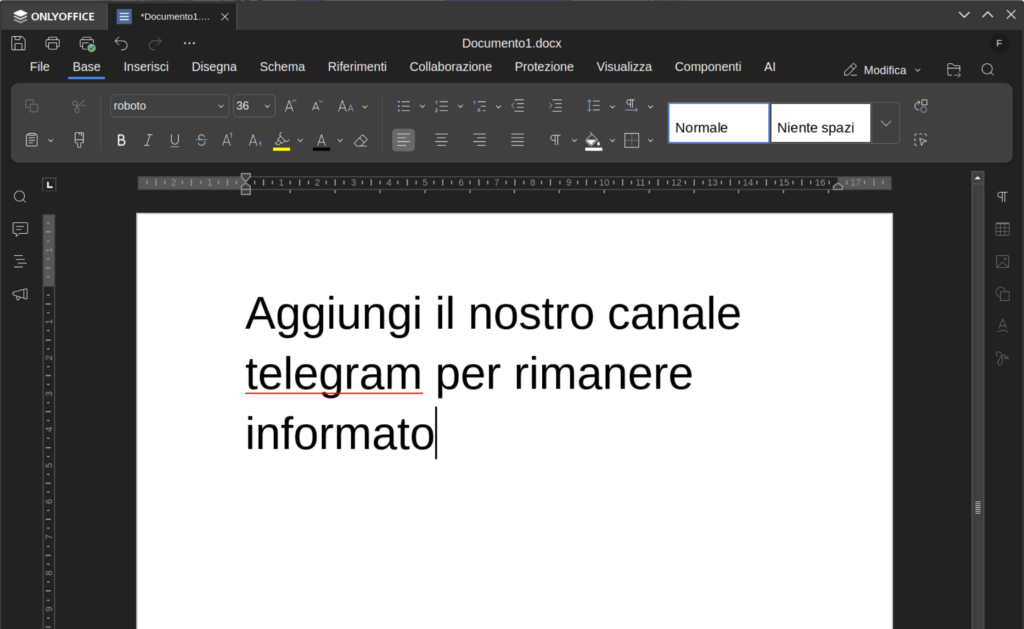Open feedback megaphone icon in left sidebar
1024x629 pixels.
(x=20, y=294)
